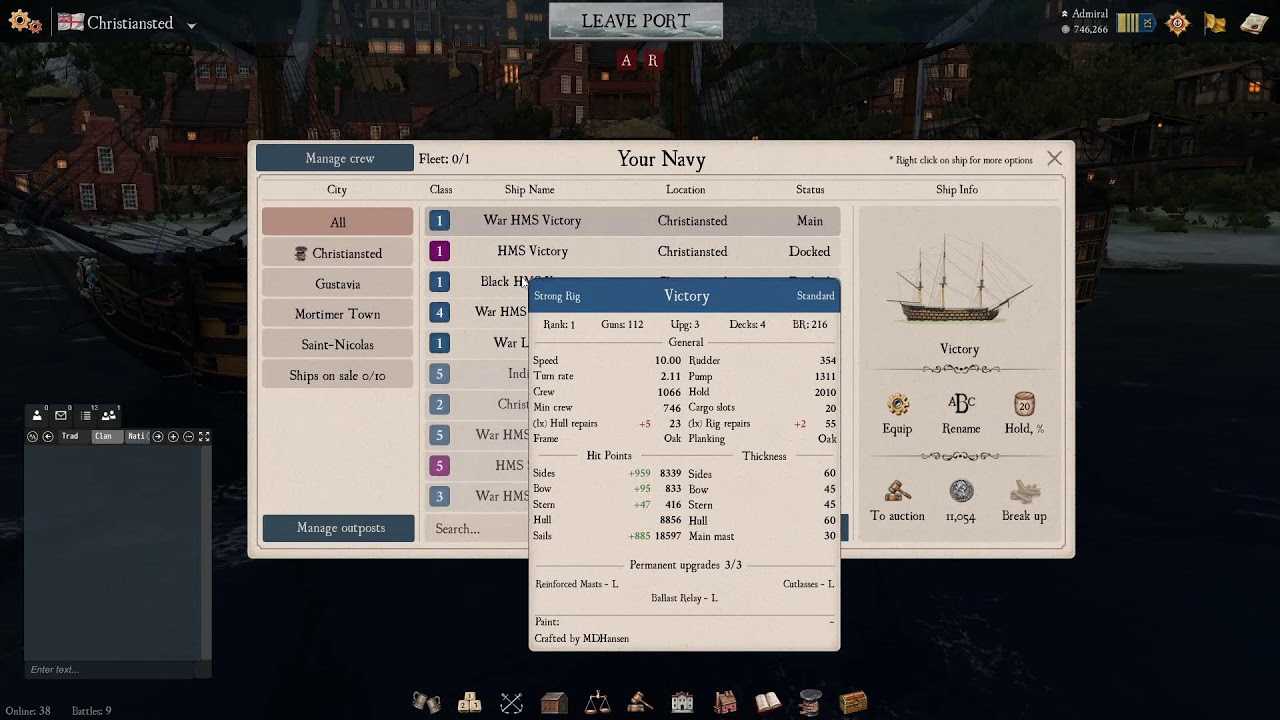
Task: Click the Hold percent barrel icon
Action: click(x=1024, y=404)
